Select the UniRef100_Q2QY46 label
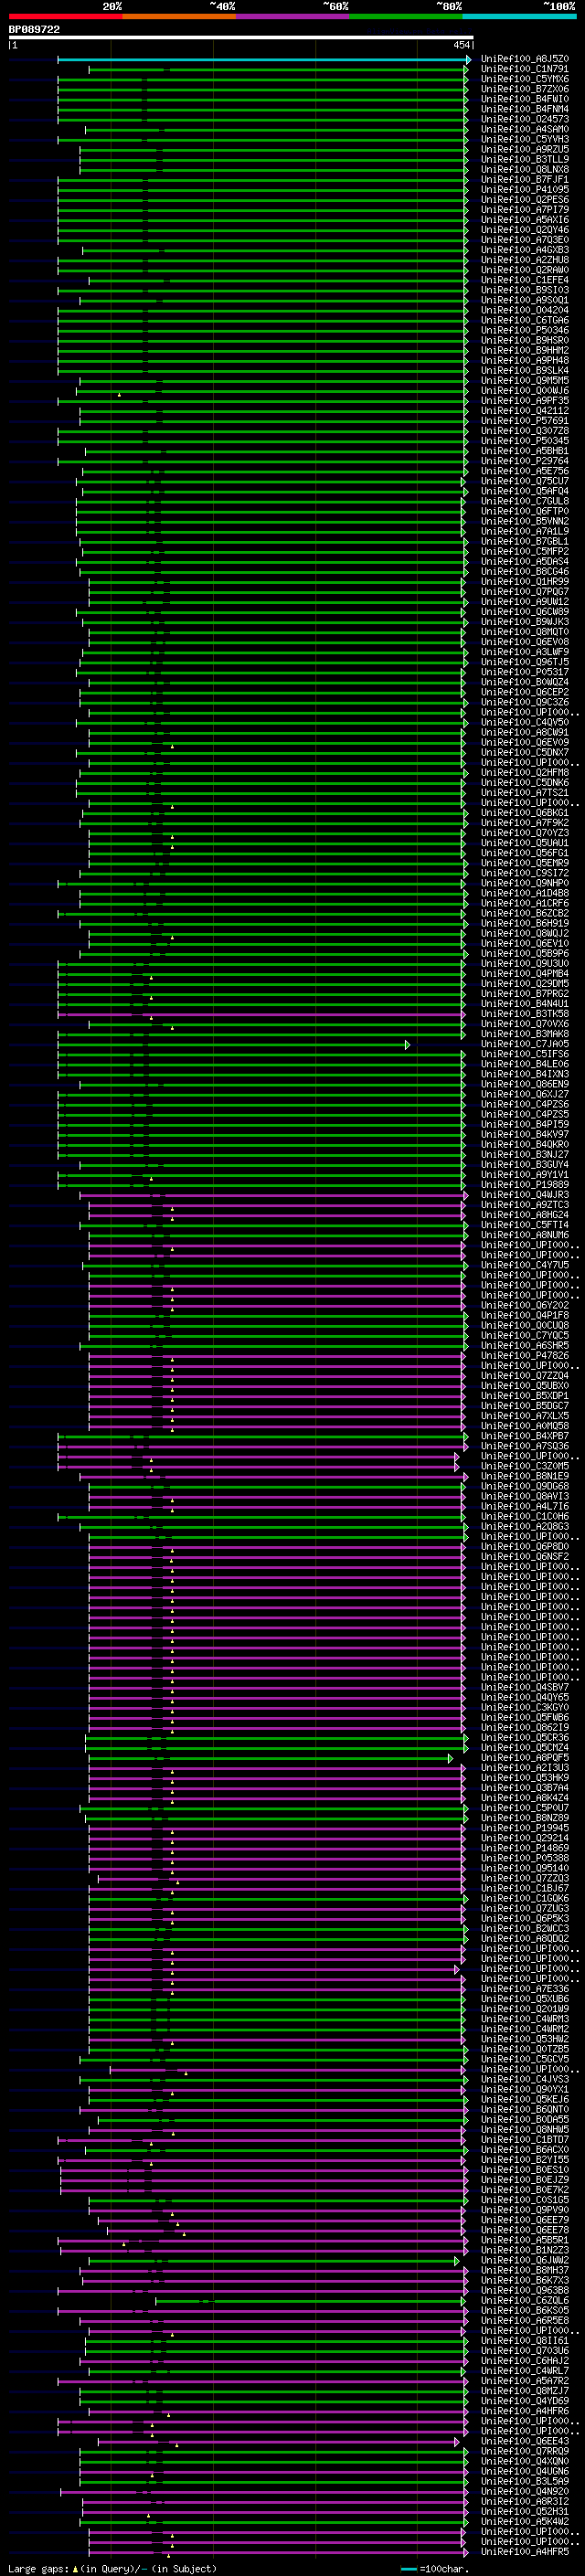The height and width of the screenshot is (2576, 585). tap(525, 230)
